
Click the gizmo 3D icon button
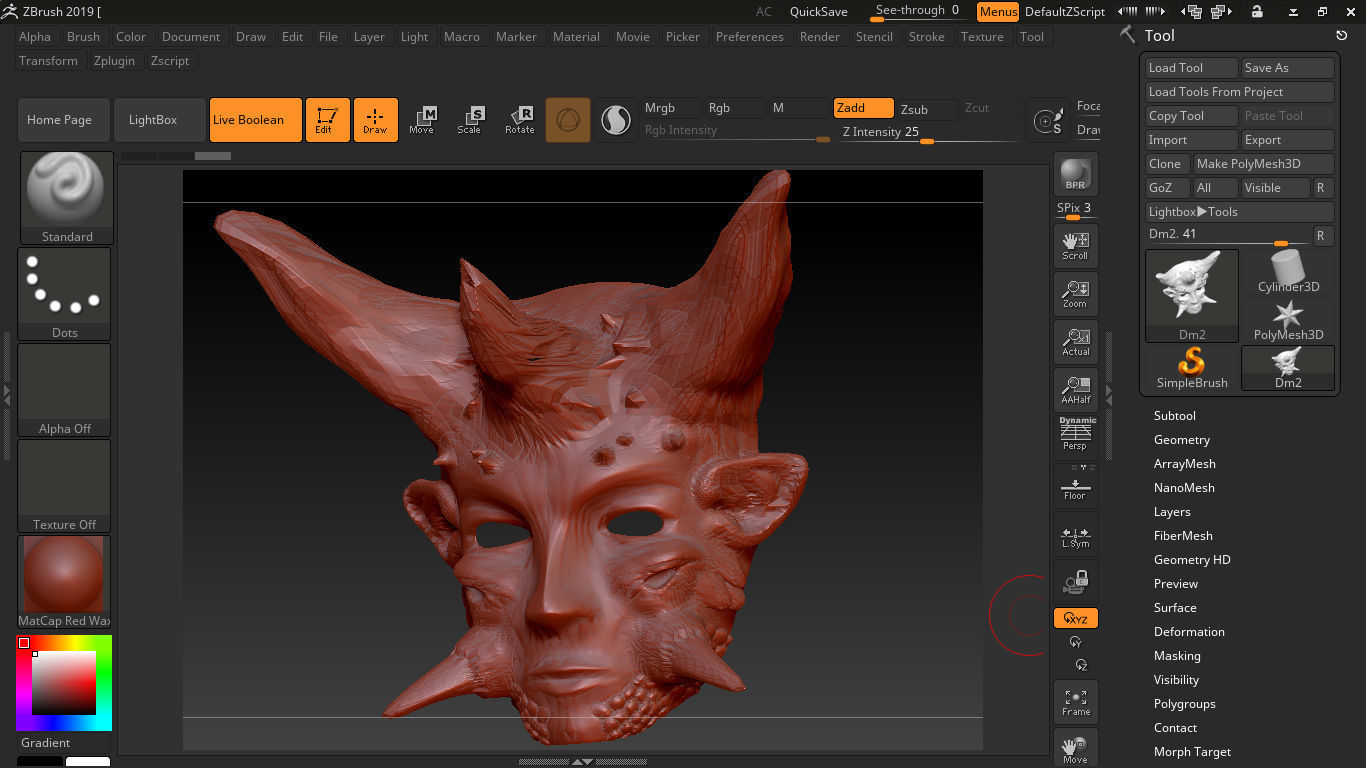click(567, 120)
